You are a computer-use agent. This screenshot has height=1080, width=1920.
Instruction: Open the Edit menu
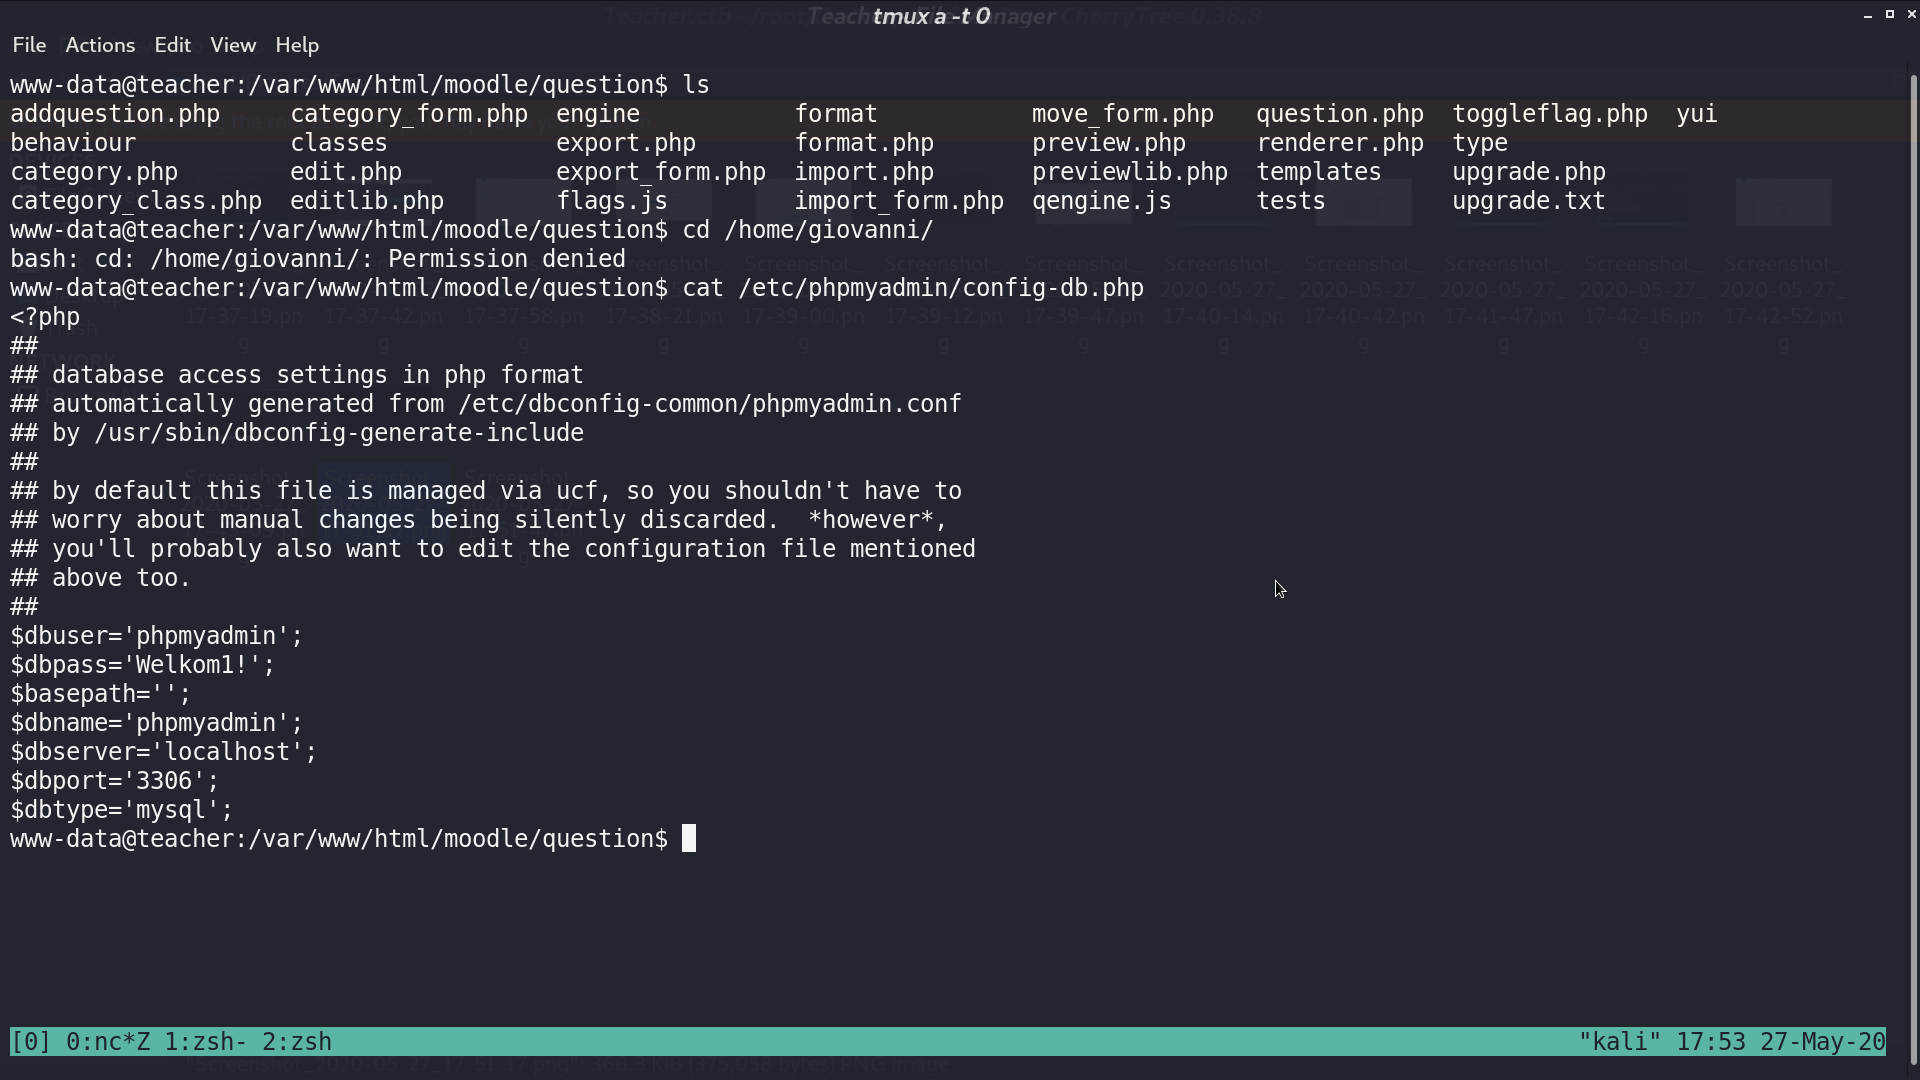click(172, 45)
